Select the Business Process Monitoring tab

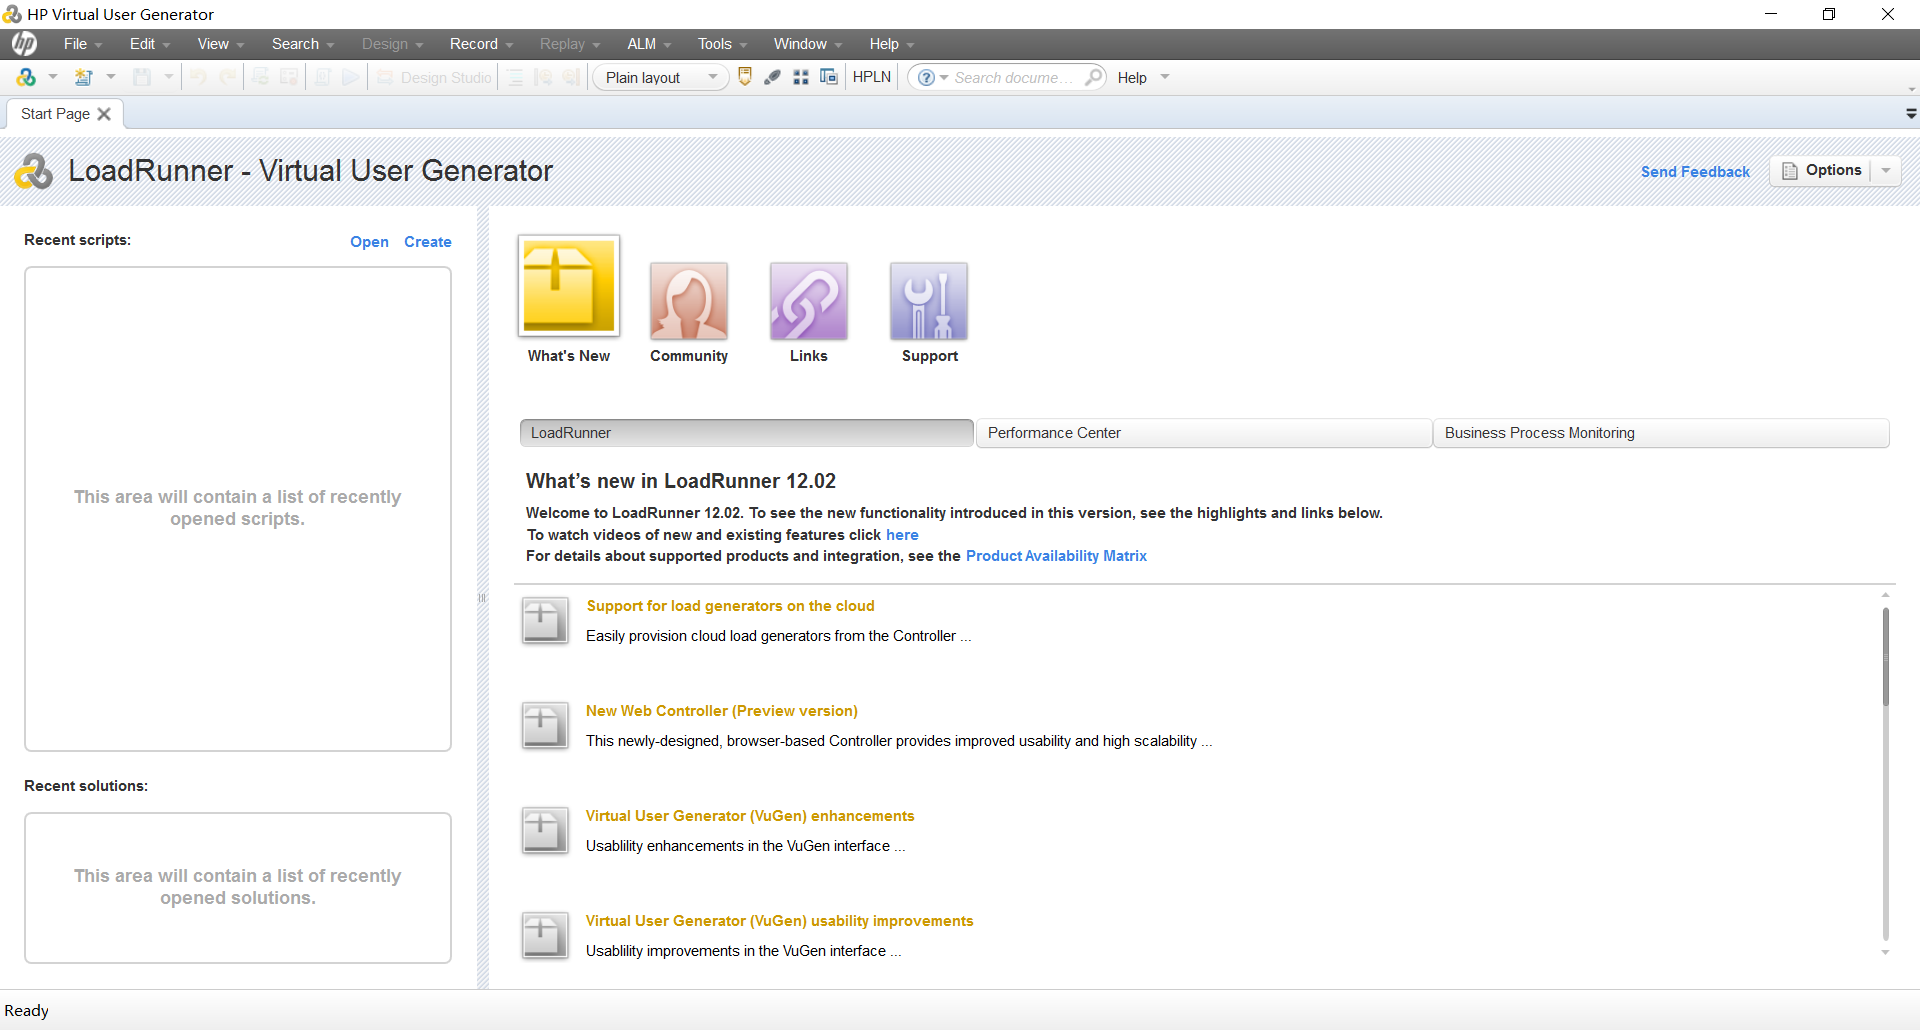1661,433
